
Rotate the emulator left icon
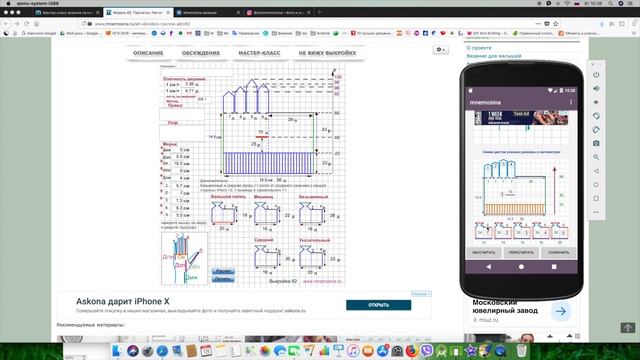coord(596,116)
